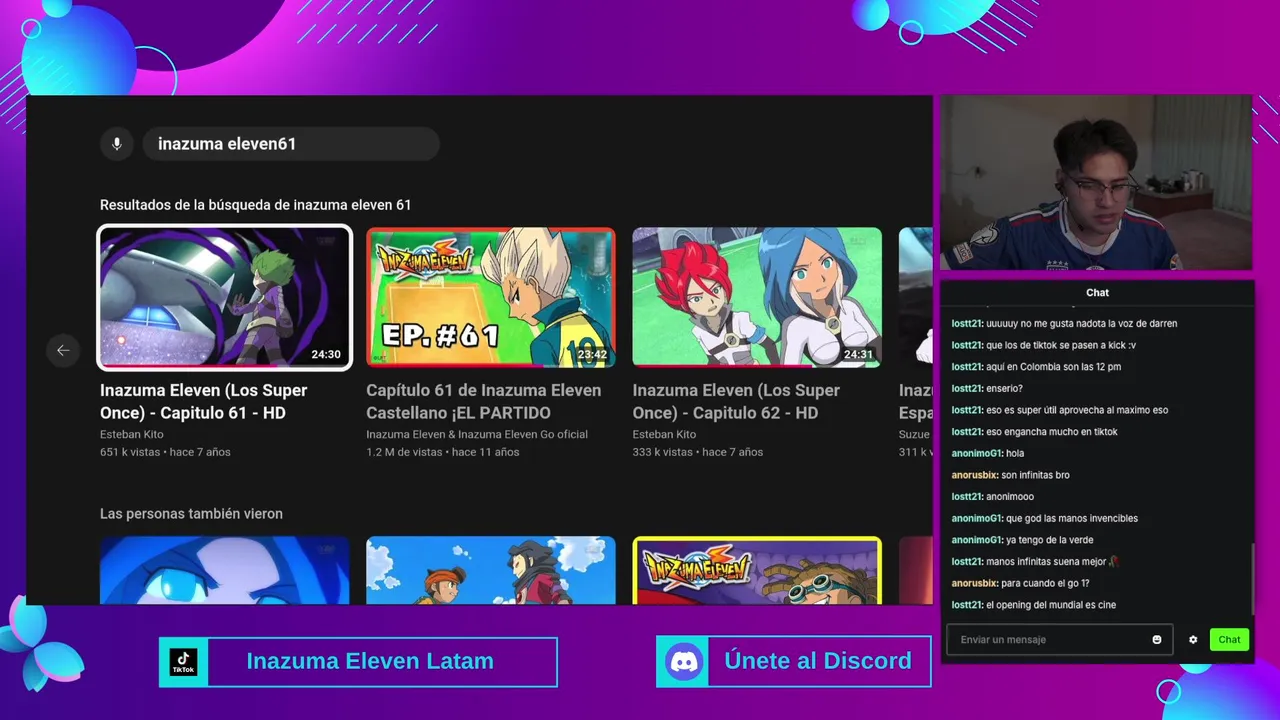Viewport: 1280px width, 720px height.
Task: Click channel 'Inazuma Eleven & Inazuma Eleven Go oficial'
Action: pyautogui.click(x=477, y=434)
